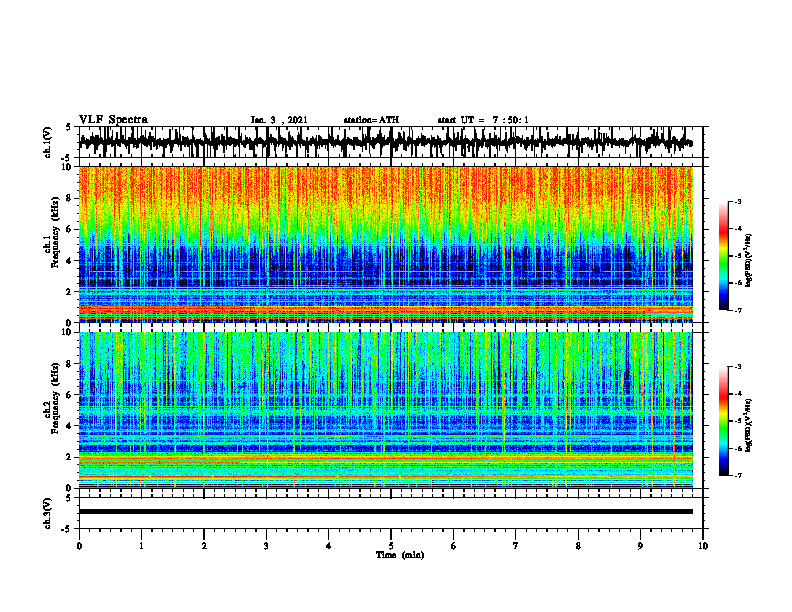The width and height of the screenshot is (792, 612).
Task: Click time axis tick label "4"
Action: coord(329,546)
